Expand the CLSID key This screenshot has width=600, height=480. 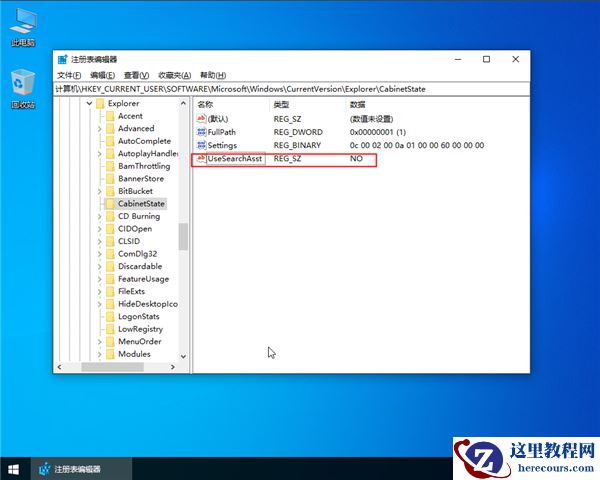click(x=99, y=242)
